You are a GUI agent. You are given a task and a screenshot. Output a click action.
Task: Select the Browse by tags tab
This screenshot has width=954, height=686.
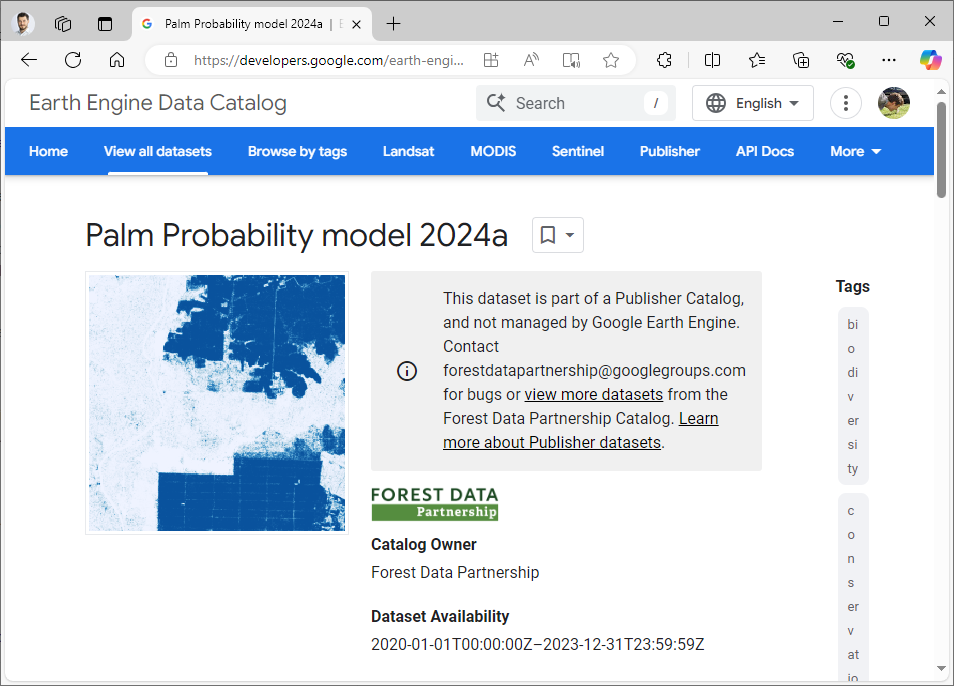pyautogui.click(x=297, y=151)
